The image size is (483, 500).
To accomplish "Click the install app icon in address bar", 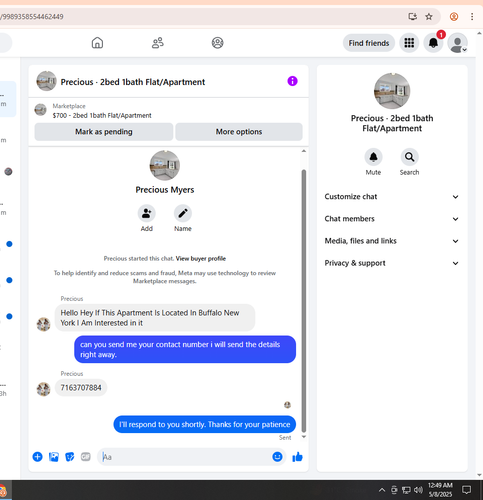I will coord(413,16).
